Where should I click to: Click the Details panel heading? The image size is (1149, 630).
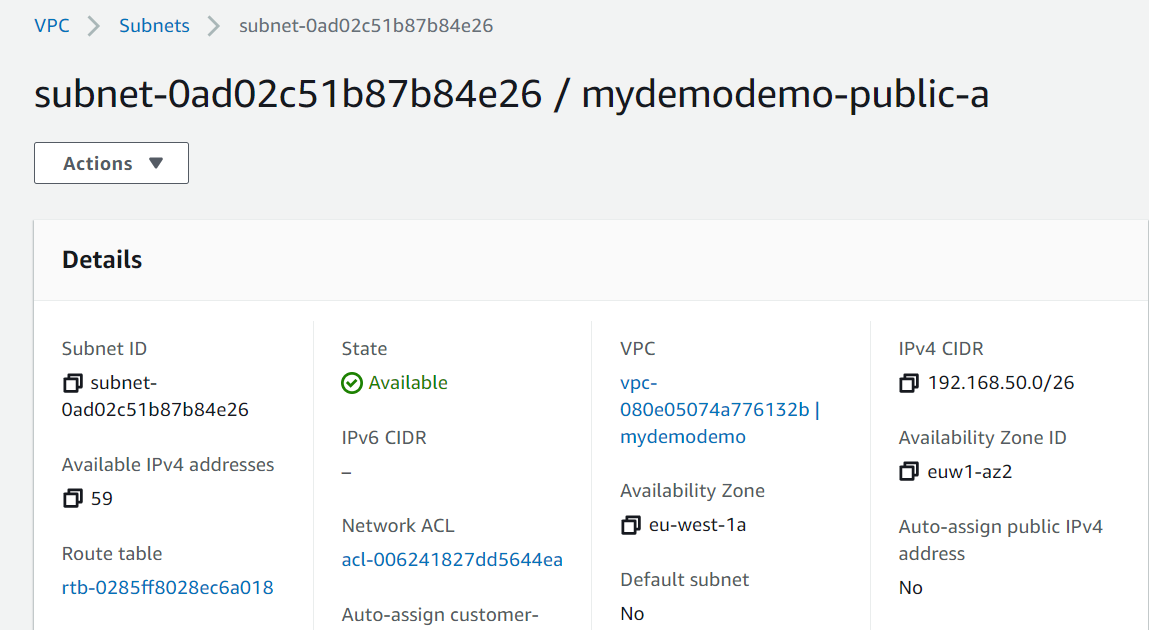coord(102,260)
